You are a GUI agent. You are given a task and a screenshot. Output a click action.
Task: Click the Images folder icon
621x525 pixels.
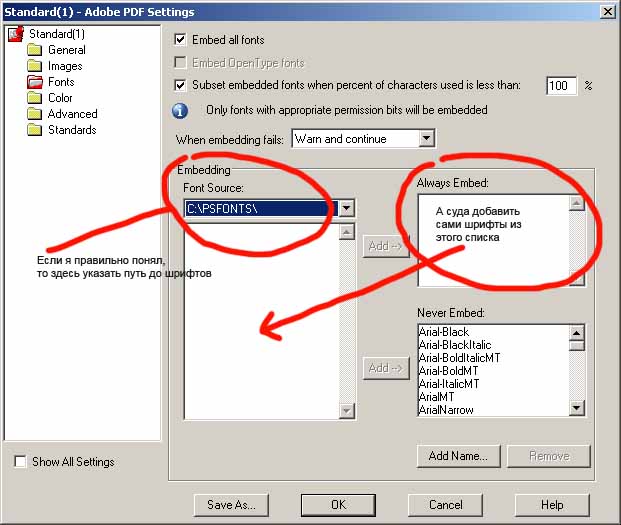pos(35,66)
